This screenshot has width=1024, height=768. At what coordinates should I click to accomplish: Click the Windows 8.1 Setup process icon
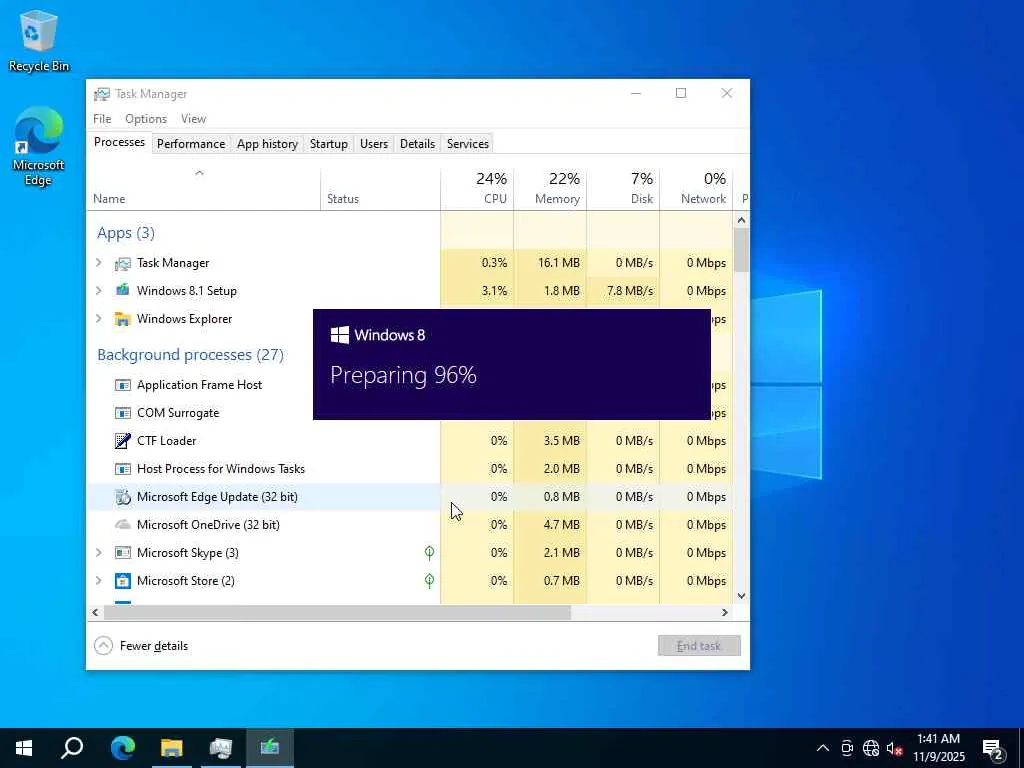[x=123, y=291]
